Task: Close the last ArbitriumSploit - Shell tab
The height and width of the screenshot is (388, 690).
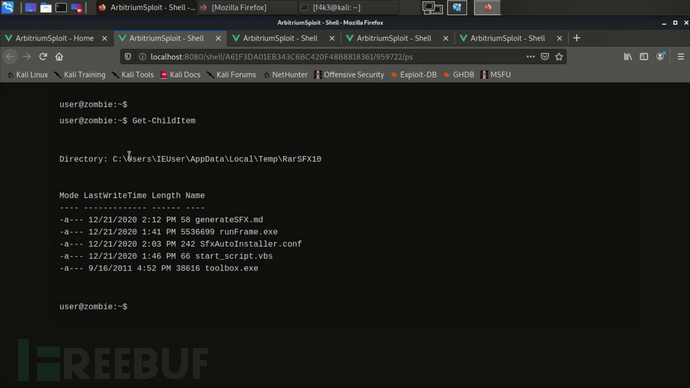Action: [559, 38]
